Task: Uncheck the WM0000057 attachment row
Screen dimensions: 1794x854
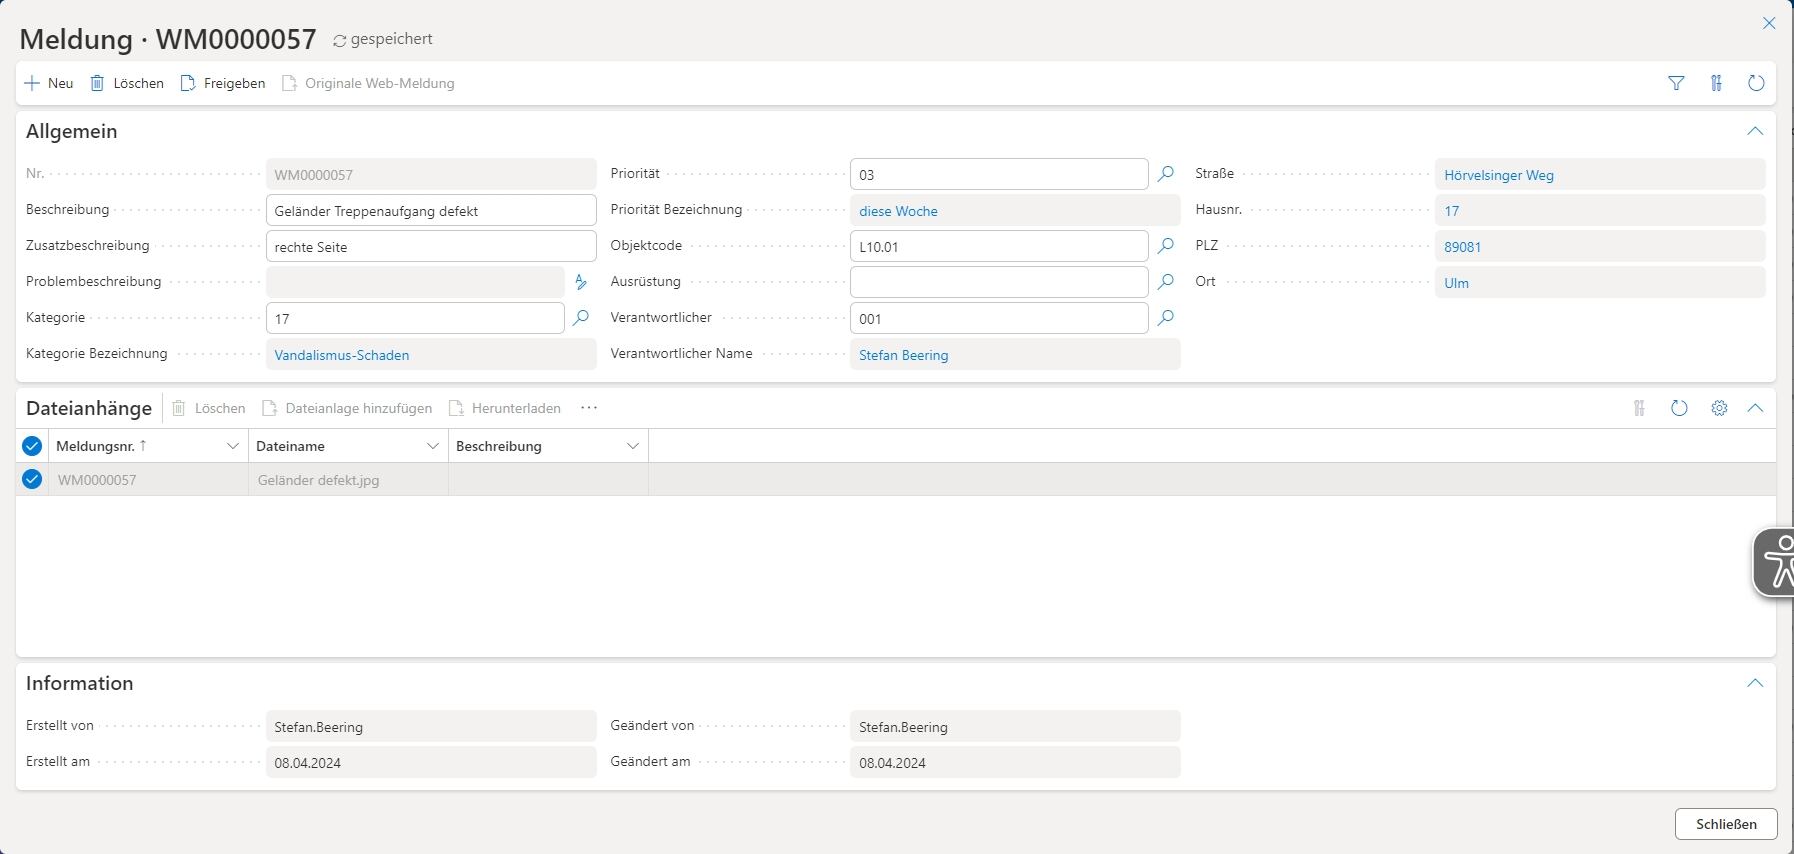Action: pos(32,480)
